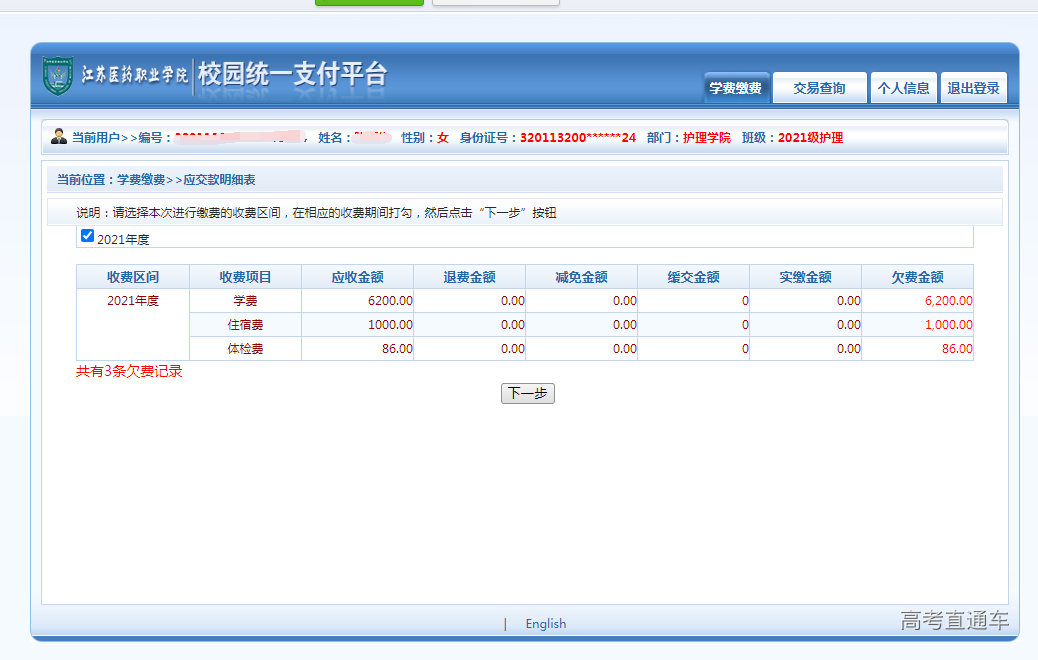Click the Jiangsu college shield logo
The image size is (1038, 660).
pos(58,76)
